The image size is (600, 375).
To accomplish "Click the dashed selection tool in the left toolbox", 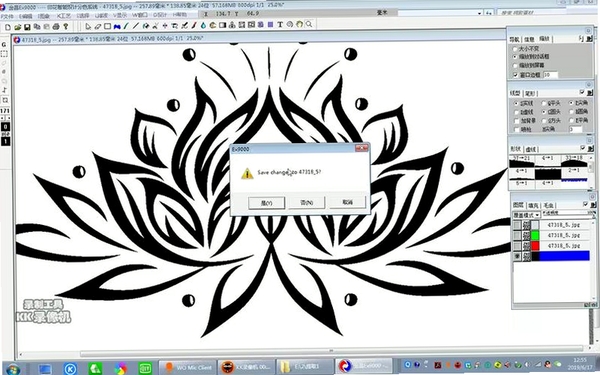I will coord(4,54).
